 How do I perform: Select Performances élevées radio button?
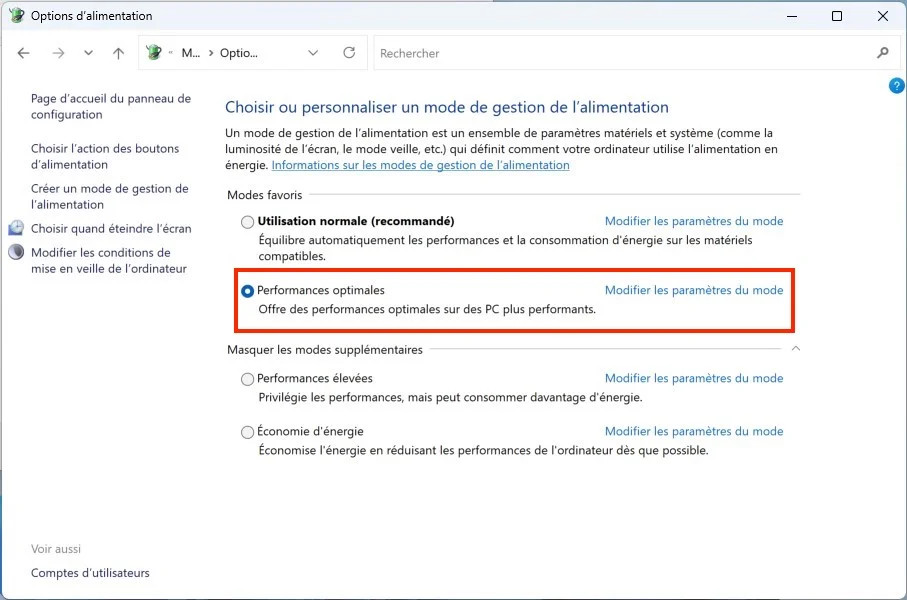pyautogui.click(x=247, y=379)
